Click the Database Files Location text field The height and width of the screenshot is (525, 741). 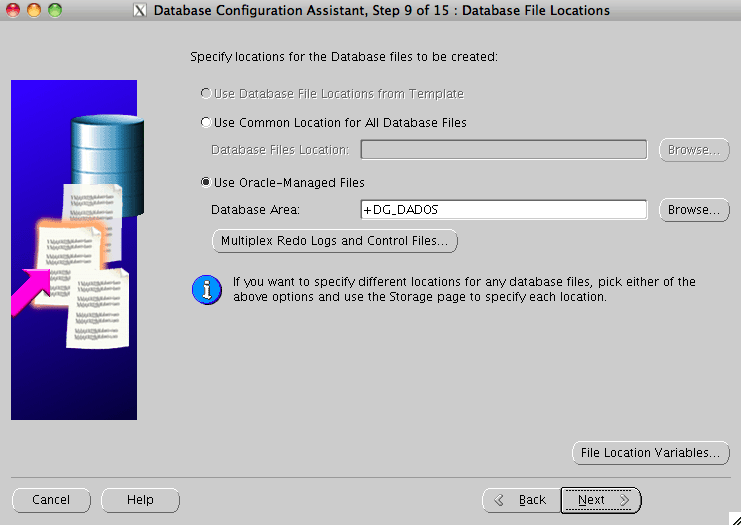[504, 150]
